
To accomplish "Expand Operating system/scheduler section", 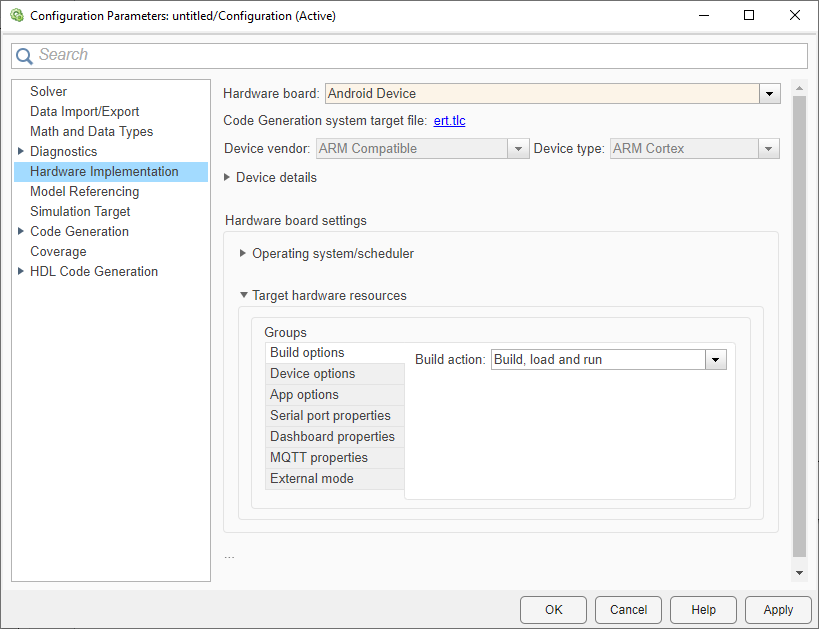I will pyautogui.click(x=243, y=253).
